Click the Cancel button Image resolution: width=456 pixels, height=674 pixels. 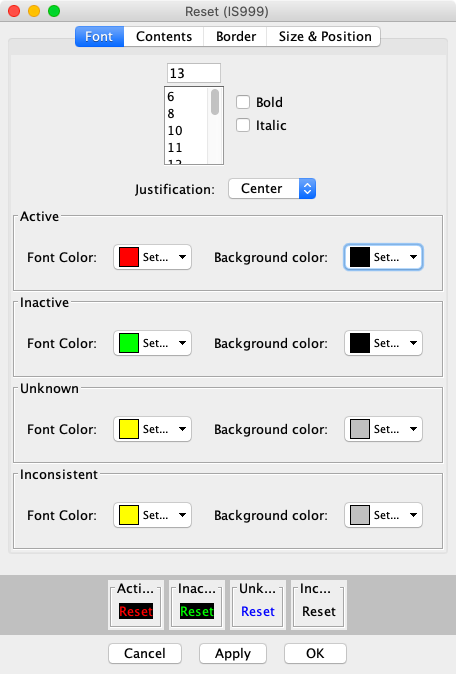point(145,653)
